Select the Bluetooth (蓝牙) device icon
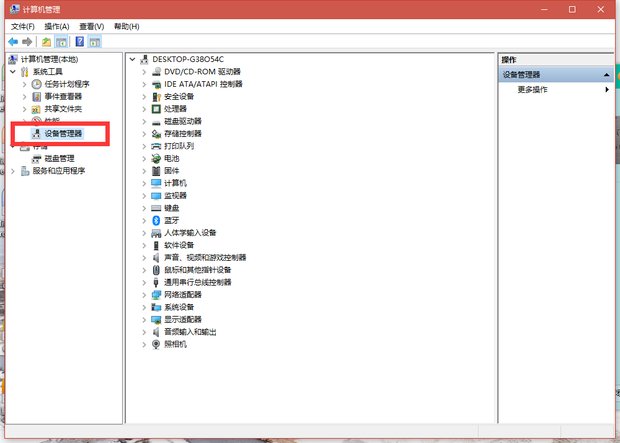 [x=156, y=220]
